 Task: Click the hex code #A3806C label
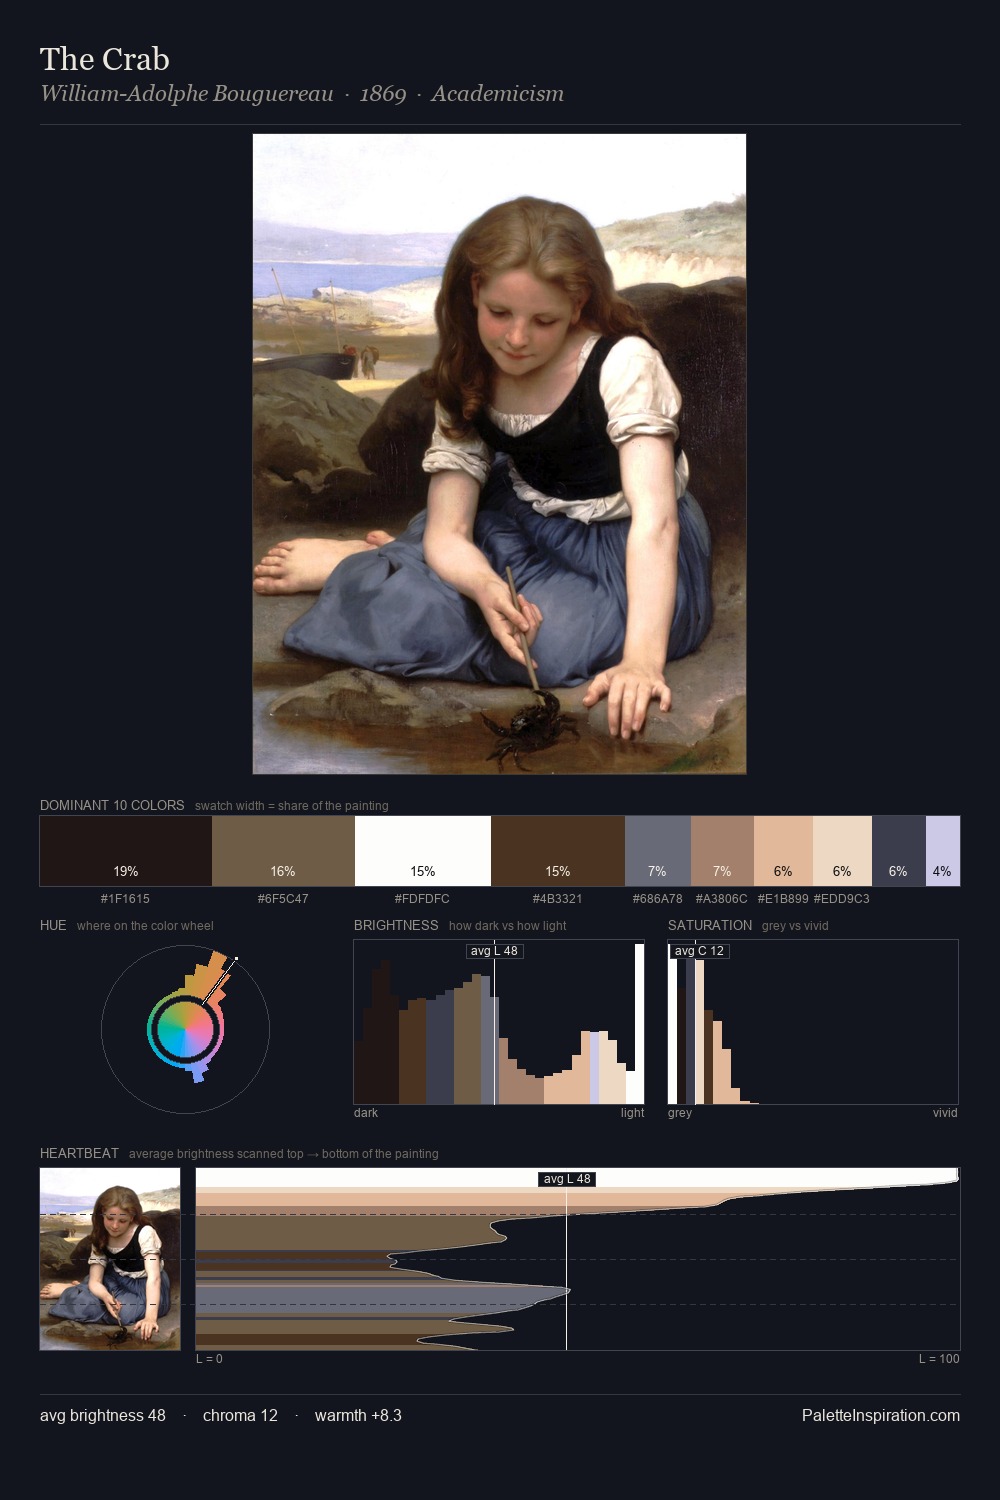point(721,899)
